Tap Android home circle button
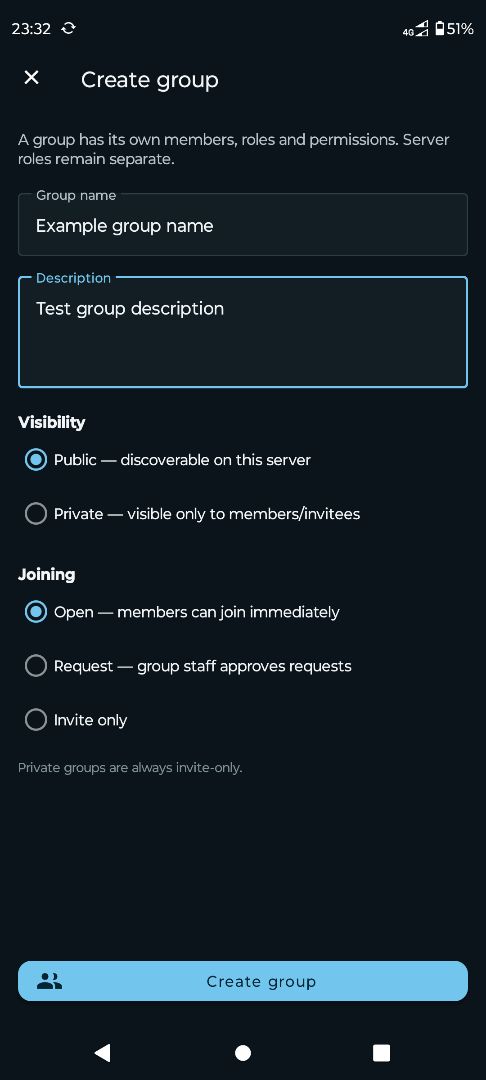 (x=243, y=1052)
